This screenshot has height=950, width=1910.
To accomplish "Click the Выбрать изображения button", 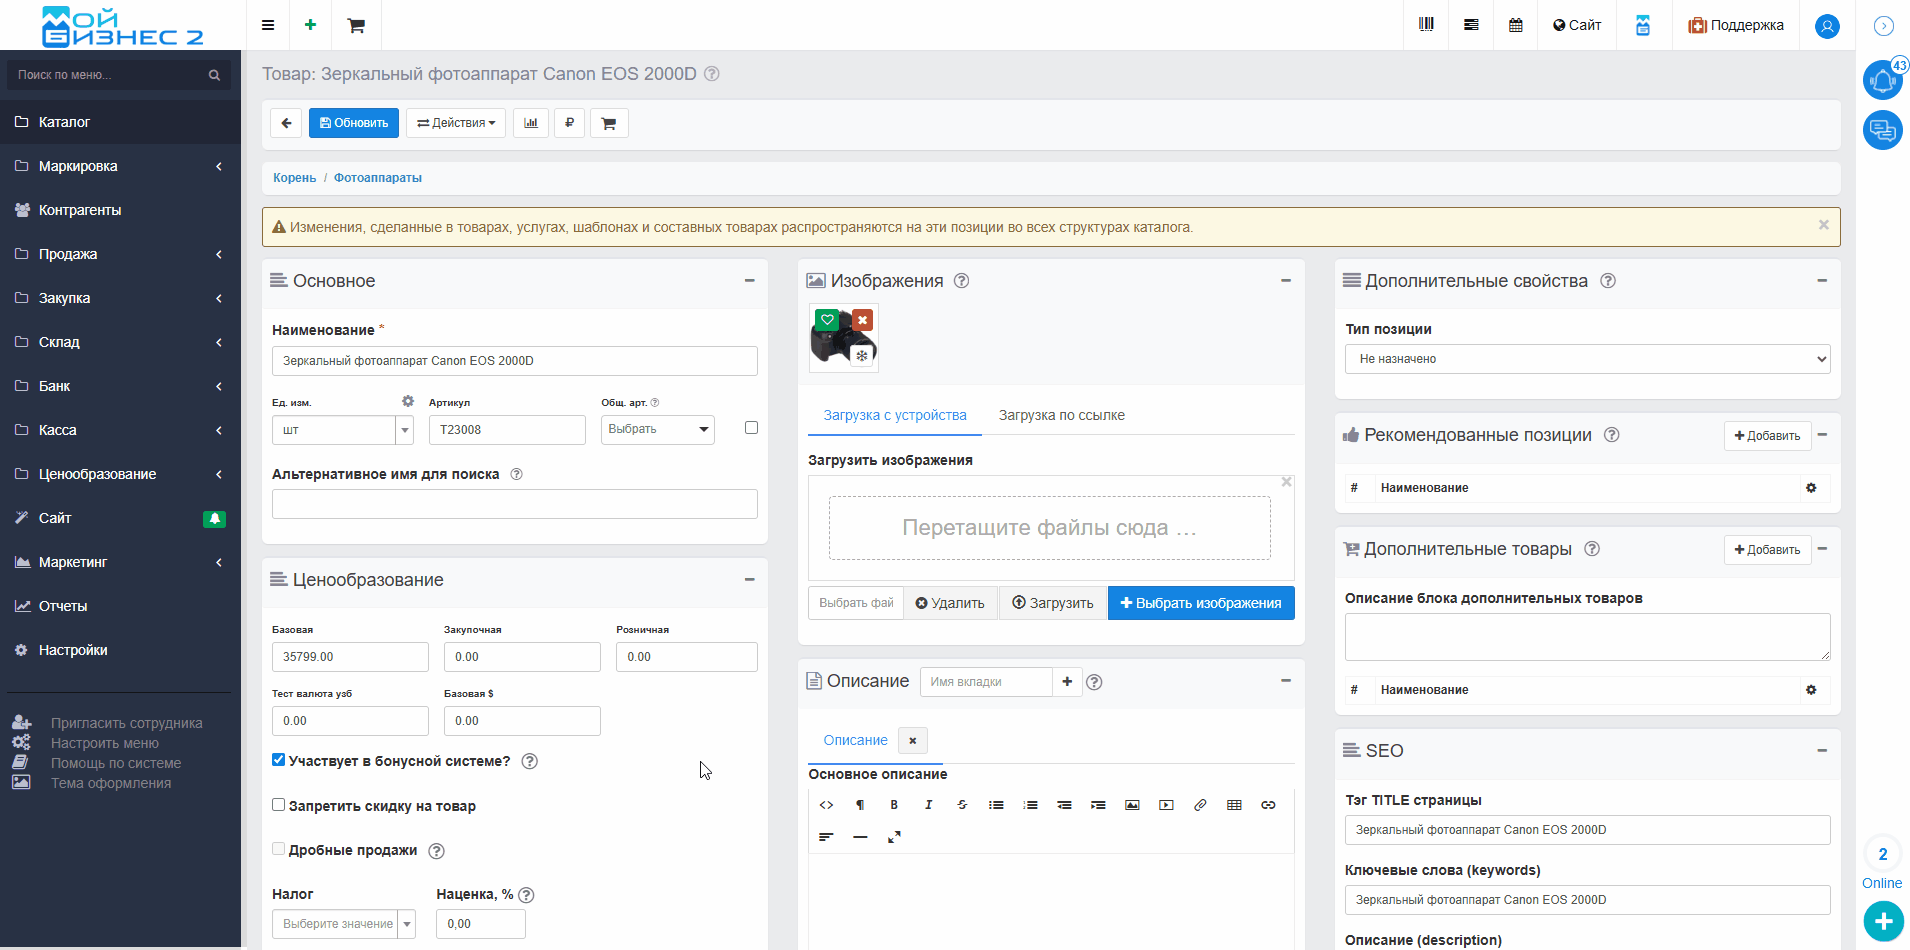I will [1201, 603].
